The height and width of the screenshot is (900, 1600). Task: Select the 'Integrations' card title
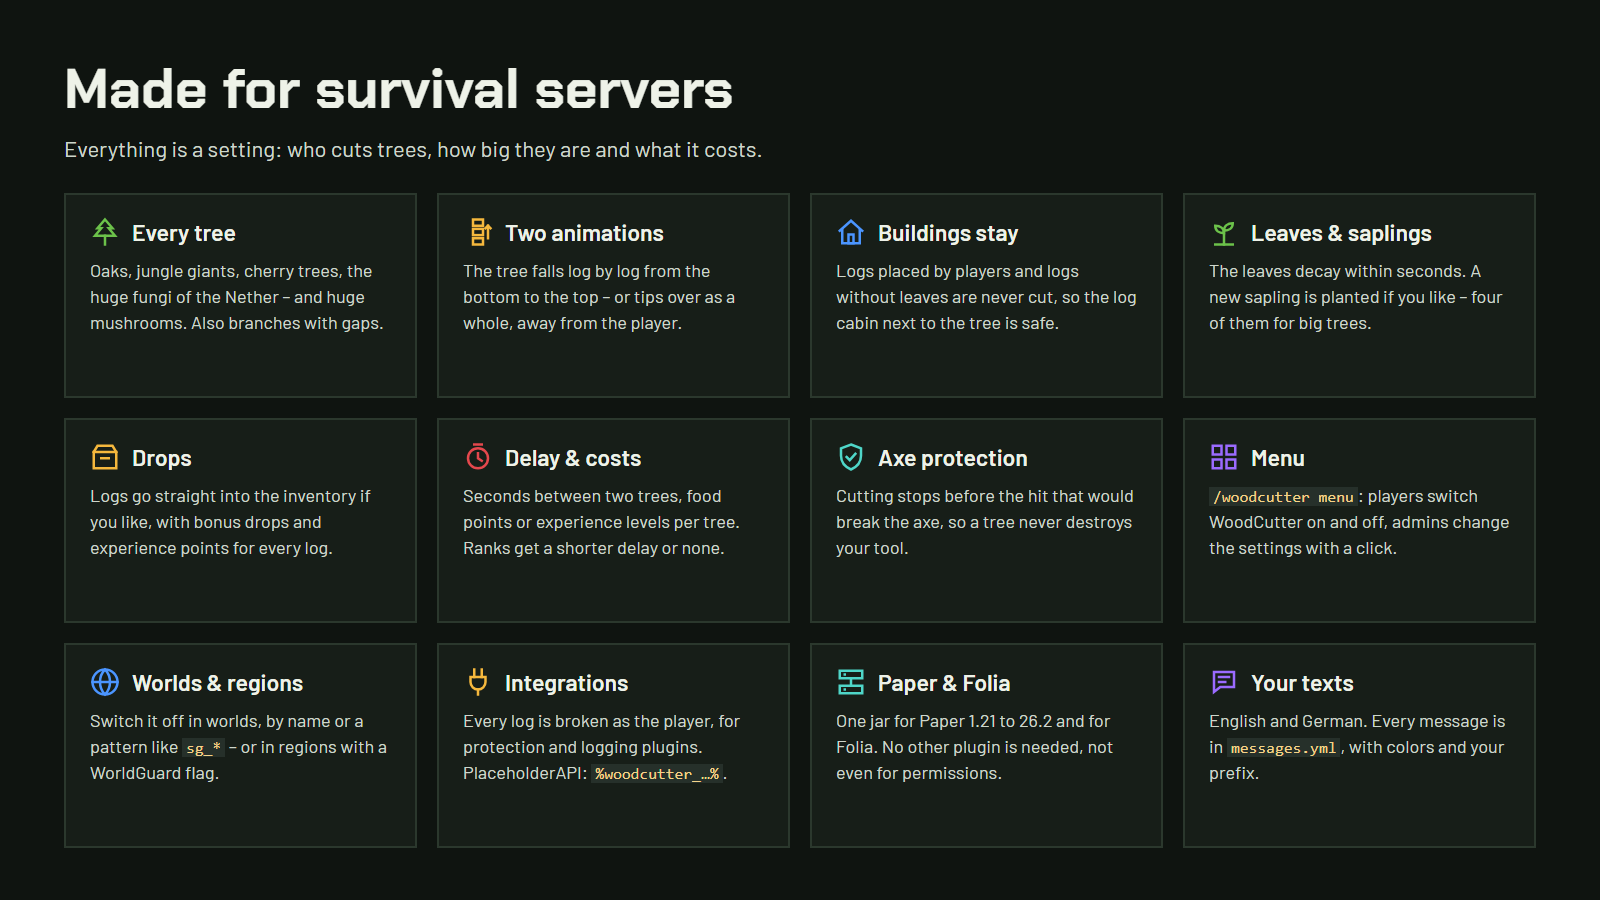(x=566, y=683)
